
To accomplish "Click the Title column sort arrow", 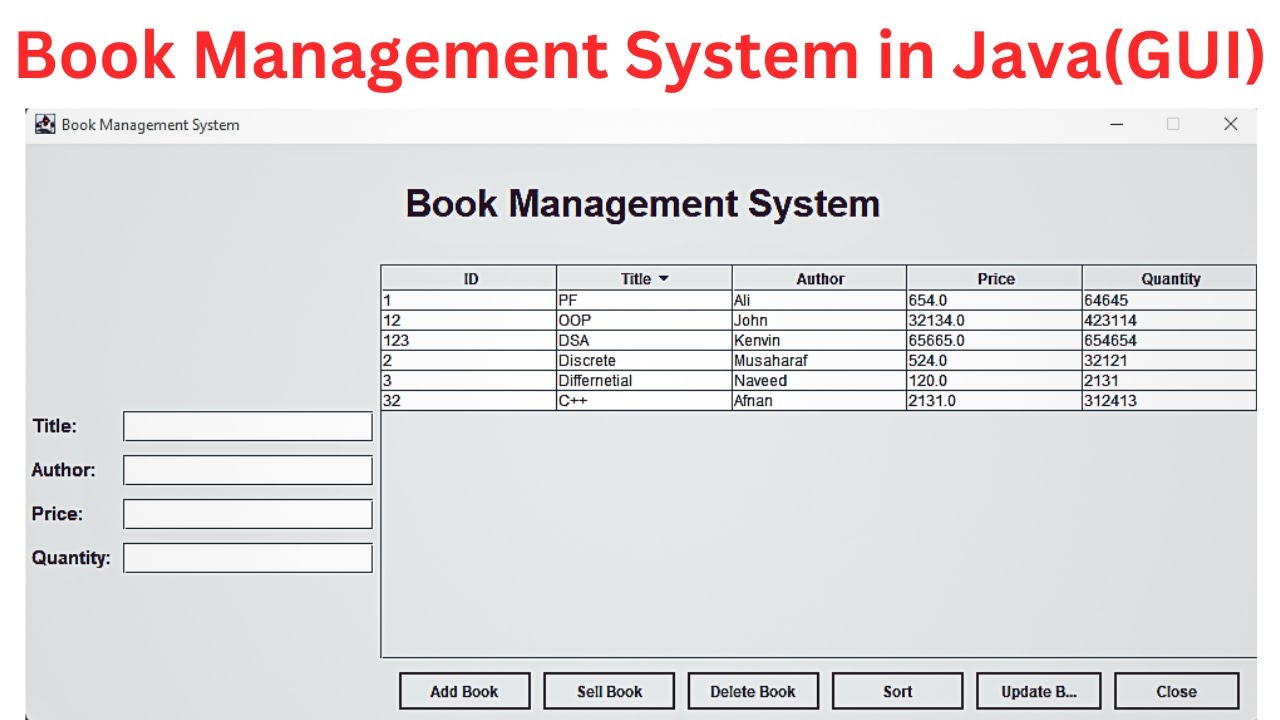I will click(x=663, y=279).
